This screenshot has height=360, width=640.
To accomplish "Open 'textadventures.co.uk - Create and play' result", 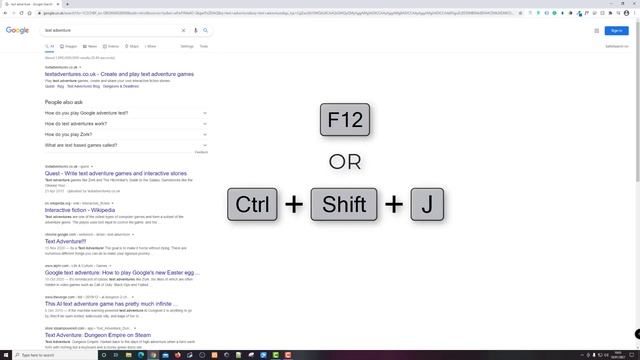I will pos(119,74).
